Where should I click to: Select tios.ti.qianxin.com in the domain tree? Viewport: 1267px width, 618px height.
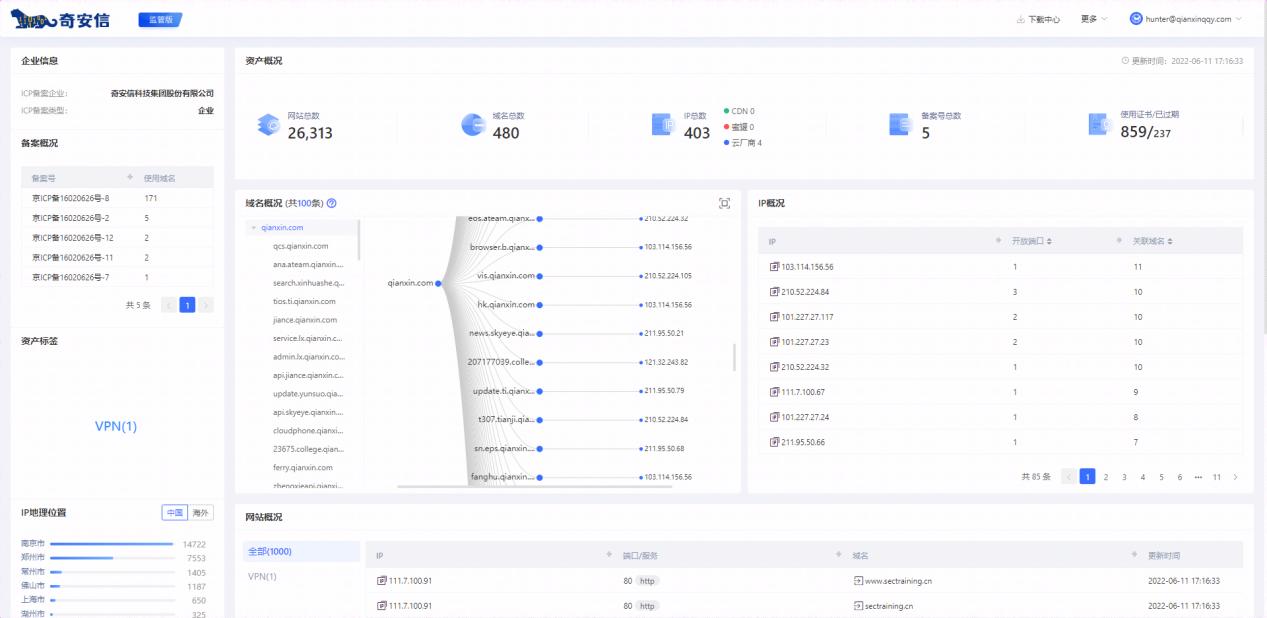[304, 301]
